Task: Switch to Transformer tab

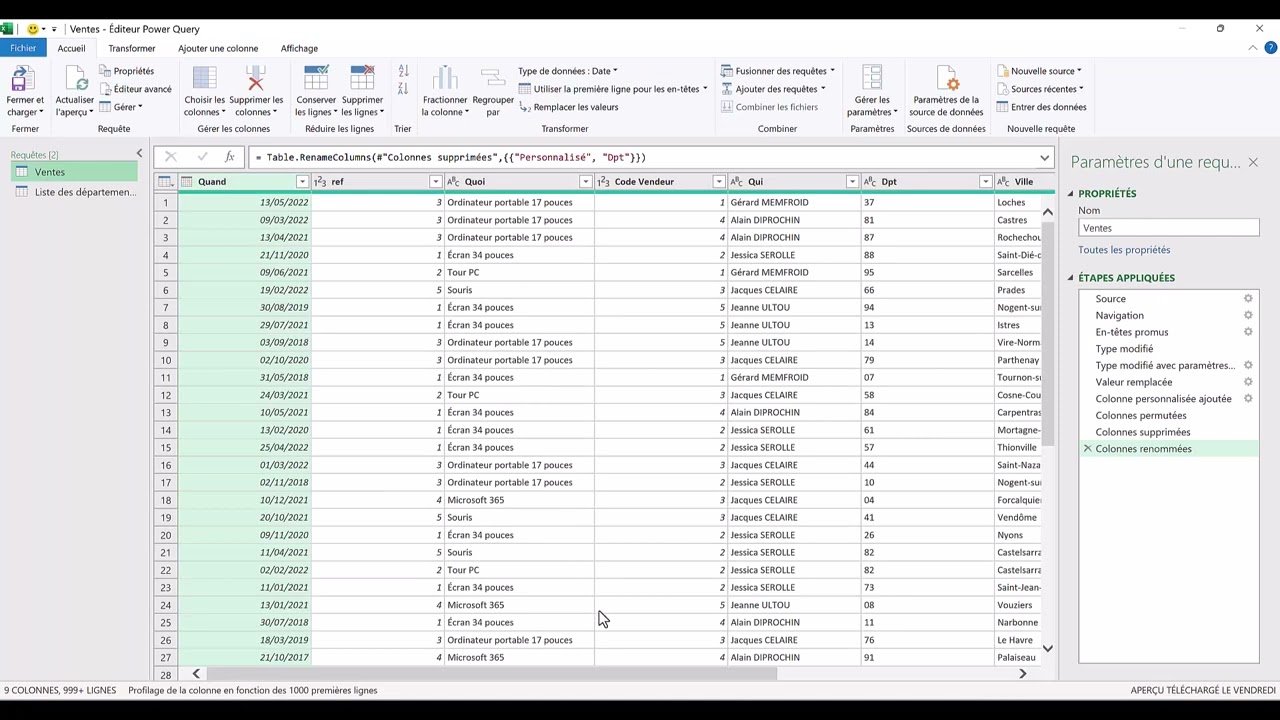Action: click(x=132, y=48)
